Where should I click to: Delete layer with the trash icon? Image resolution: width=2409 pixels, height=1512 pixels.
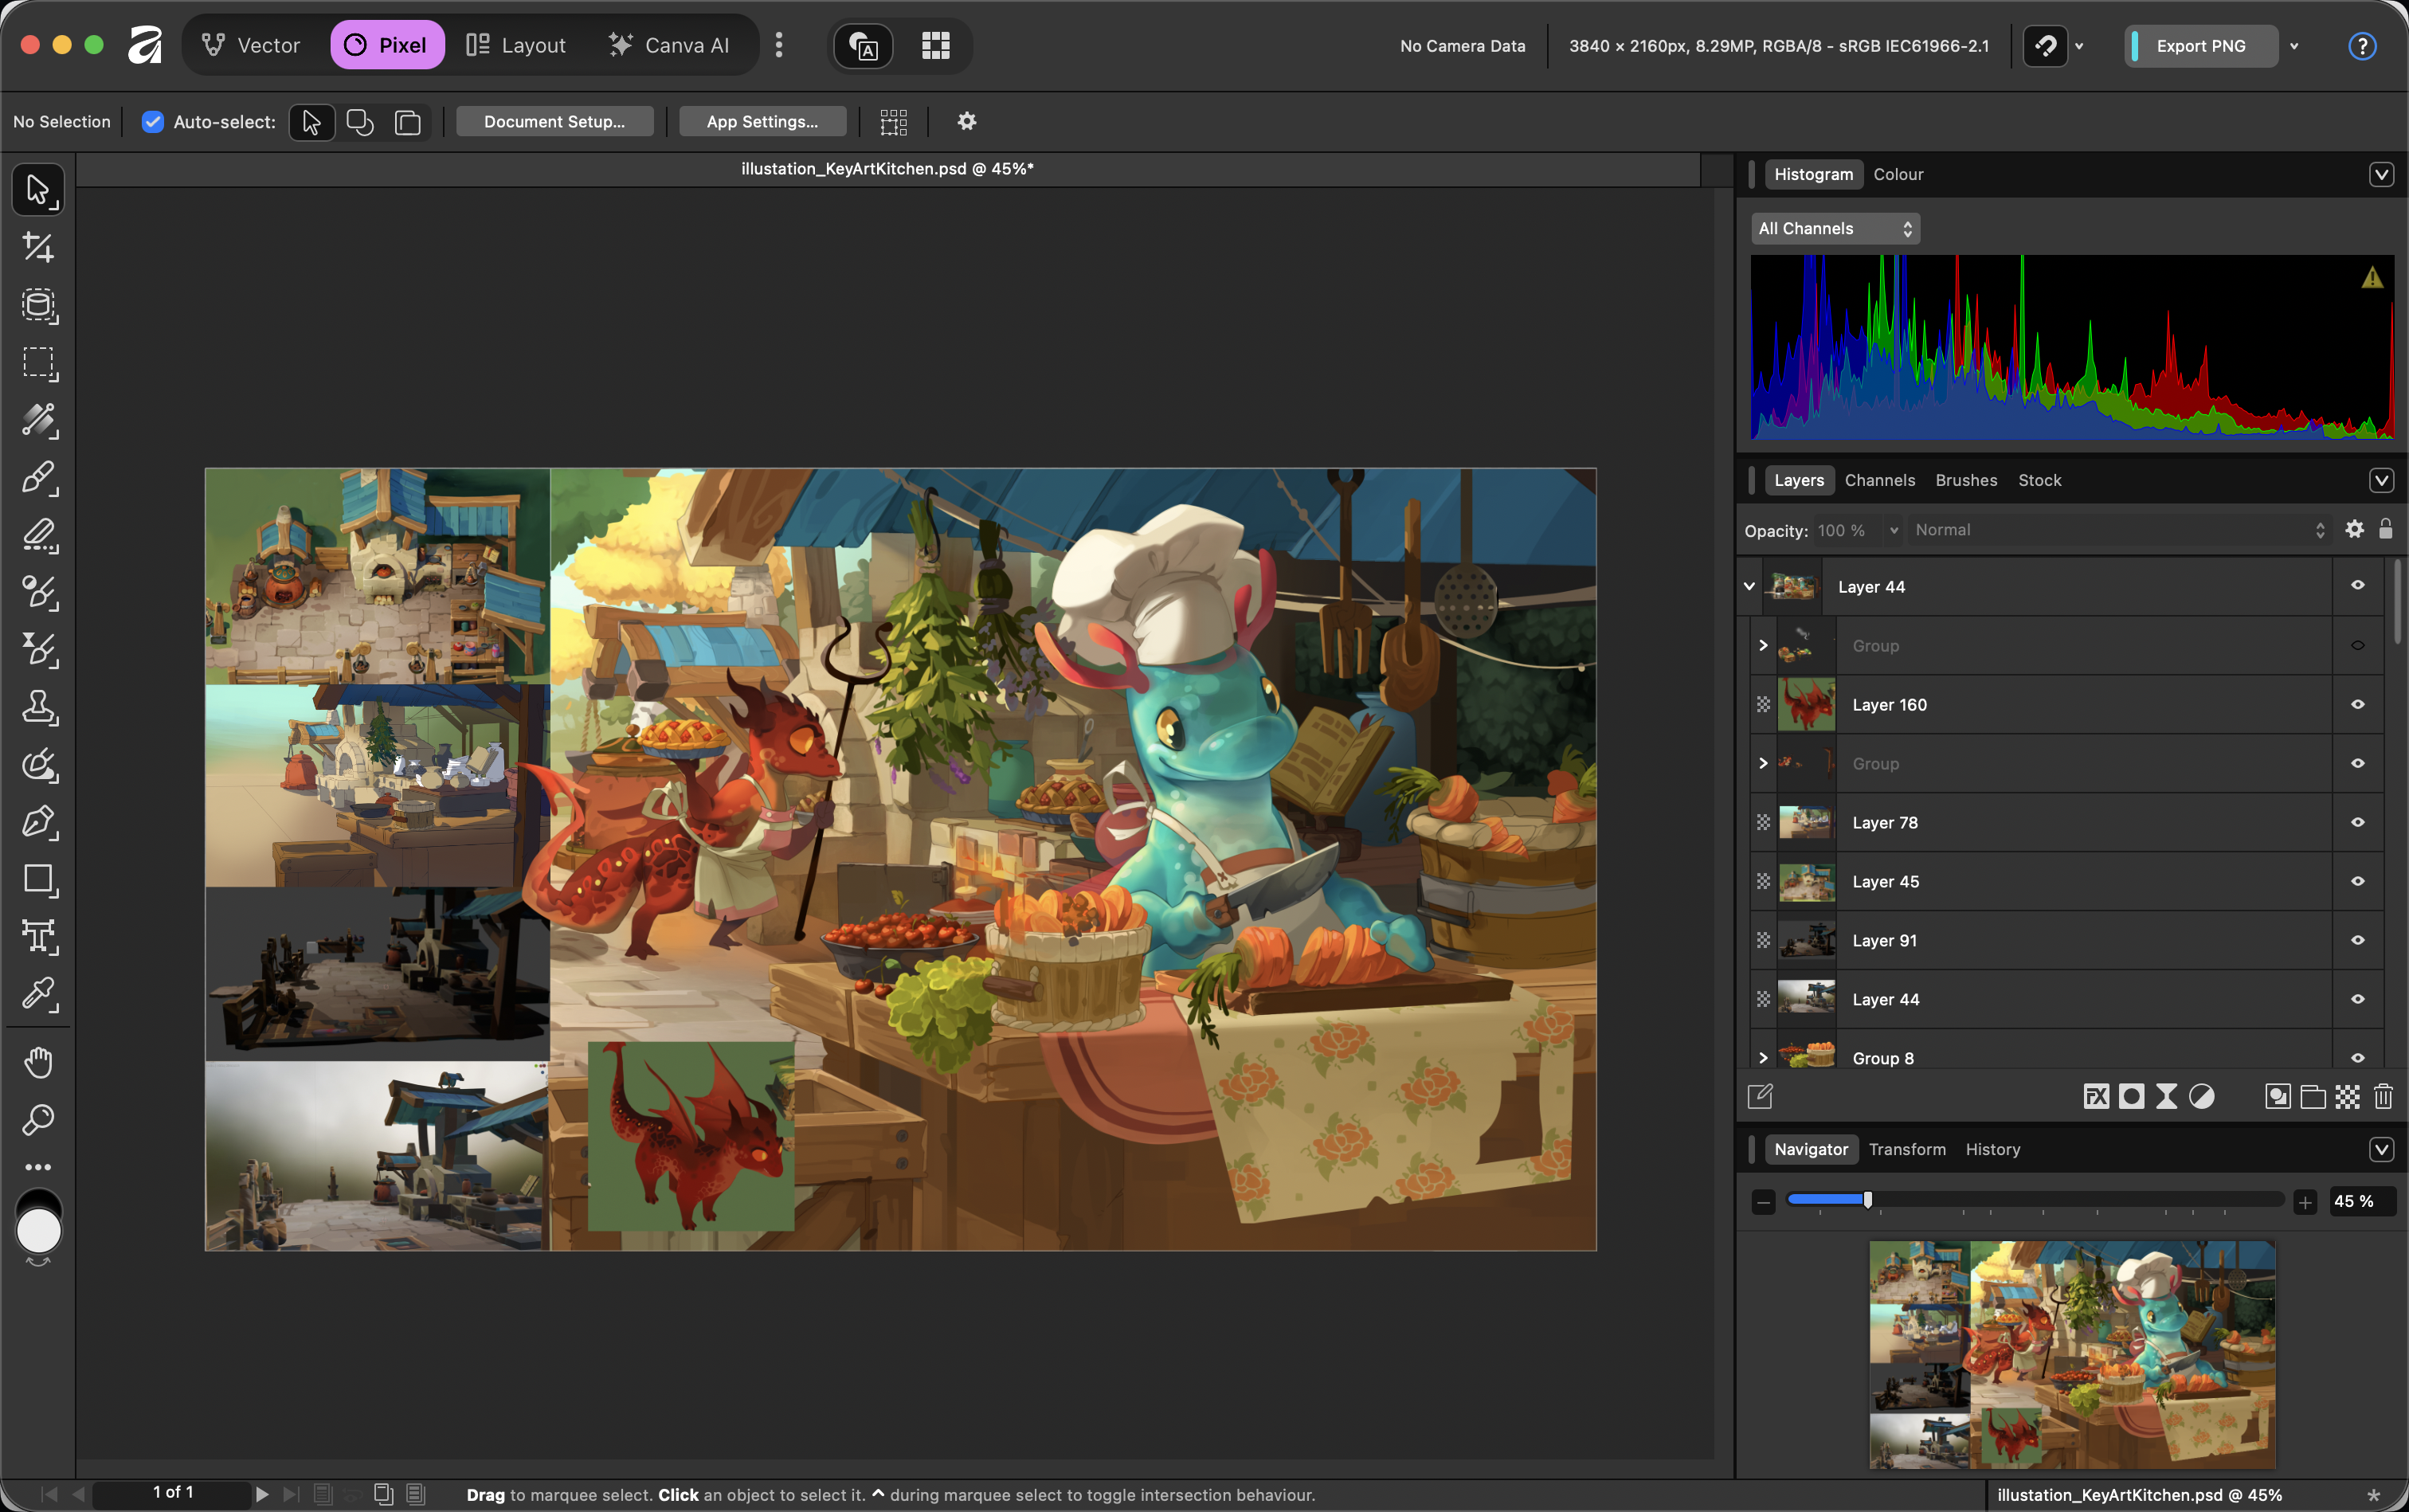[2383, 1097]
